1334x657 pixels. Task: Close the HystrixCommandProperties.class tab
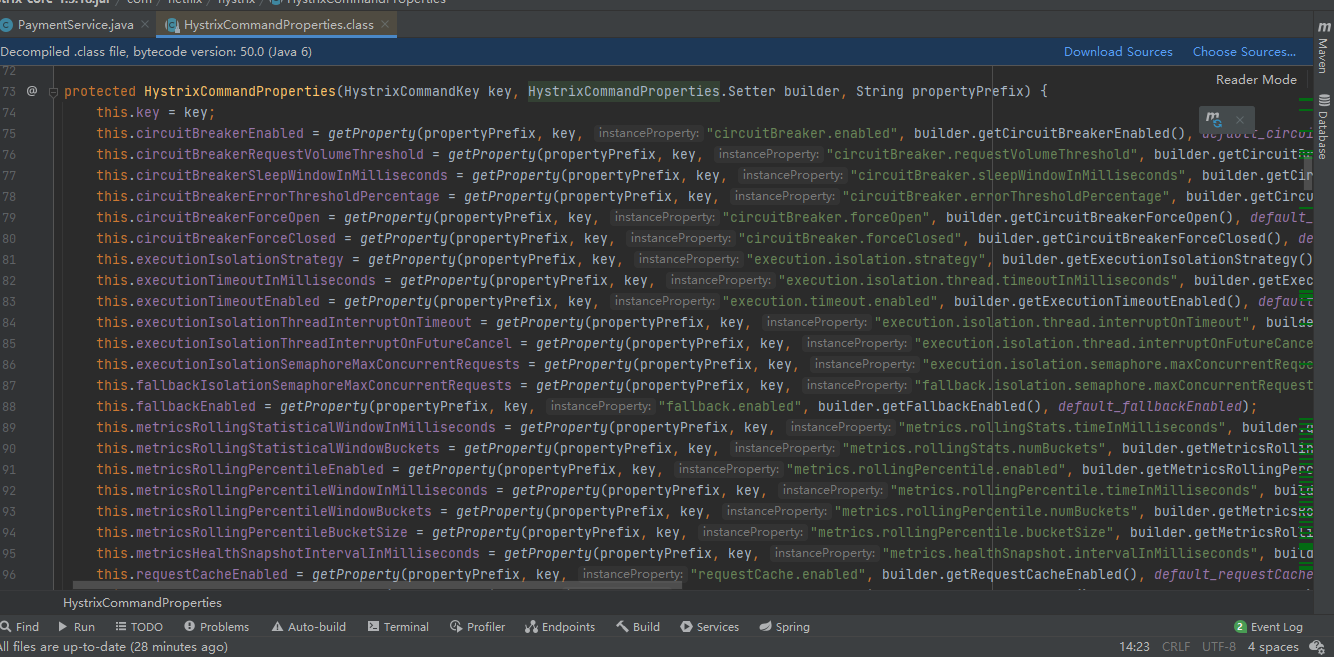[x=383, y=24]
